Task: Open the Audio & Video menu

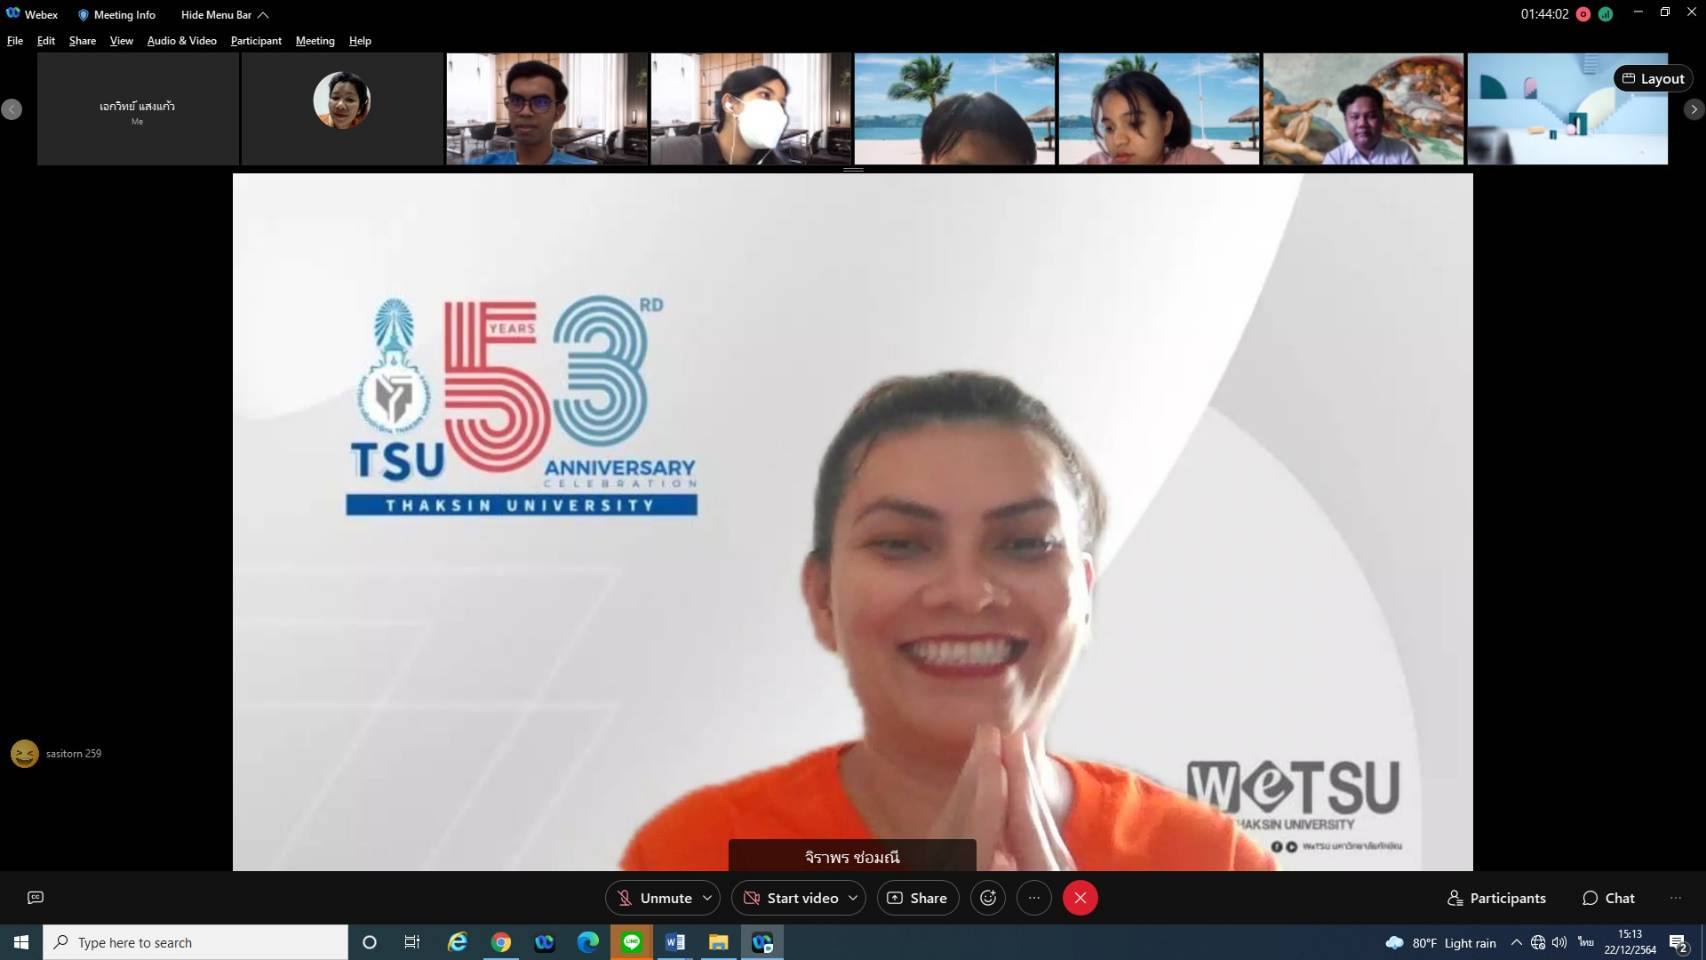Action: tap(181, 41)
